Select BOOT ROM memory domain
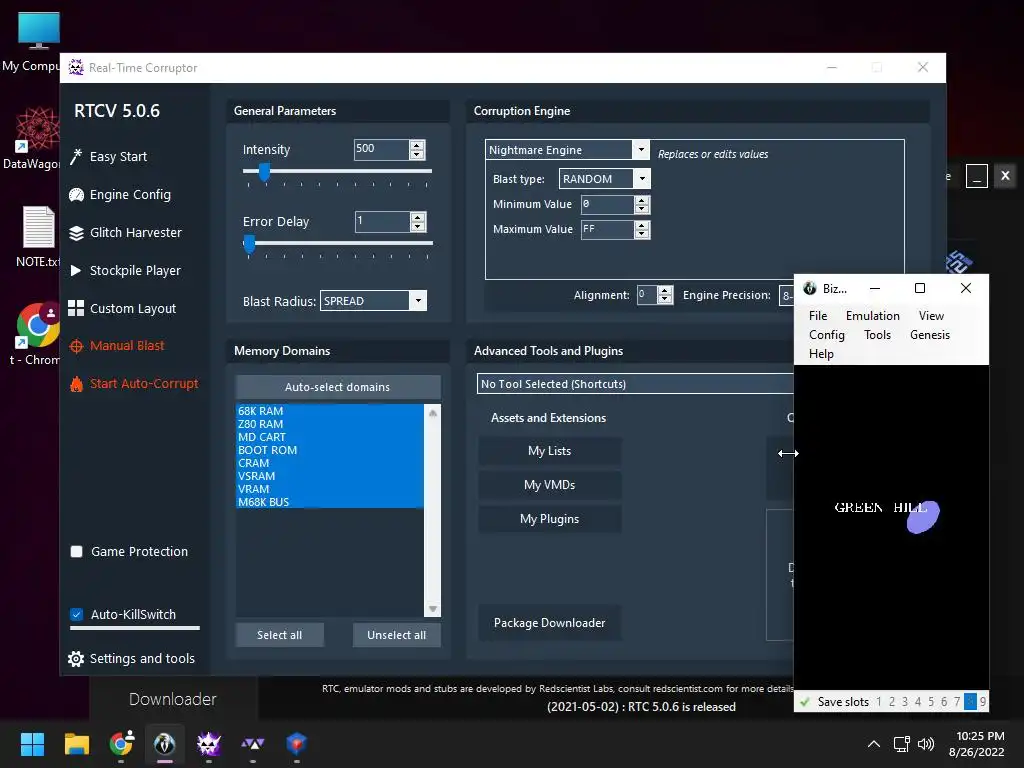Image resolution: width=1024 pixels, height=768 pixels. click(x=330, y=450)
